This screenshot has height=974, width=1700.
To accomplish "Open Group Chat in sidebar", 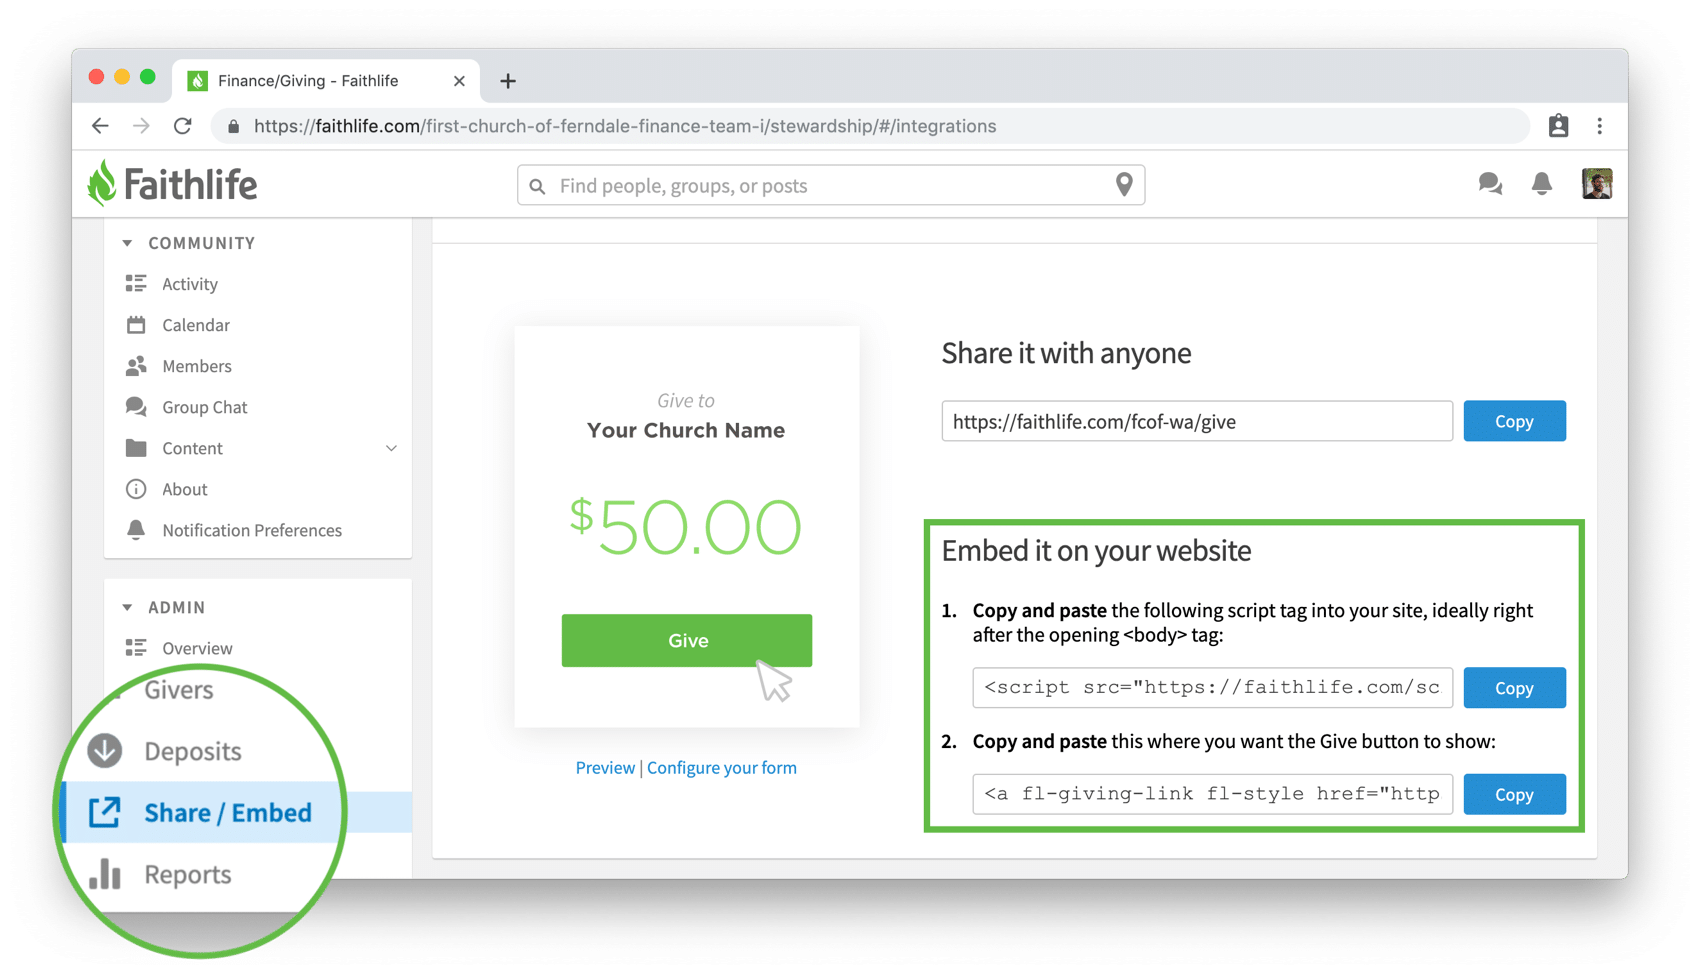I will point(204,407).
